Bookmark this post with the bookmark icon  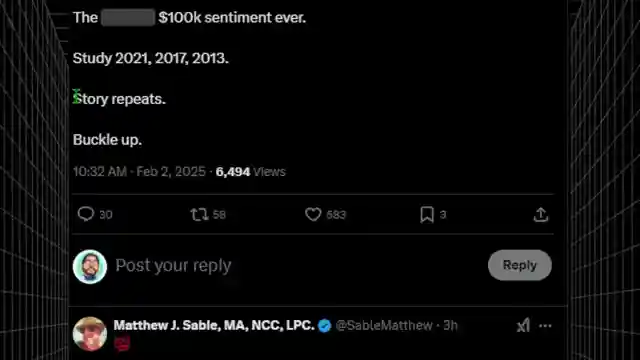tap(427, 214)
